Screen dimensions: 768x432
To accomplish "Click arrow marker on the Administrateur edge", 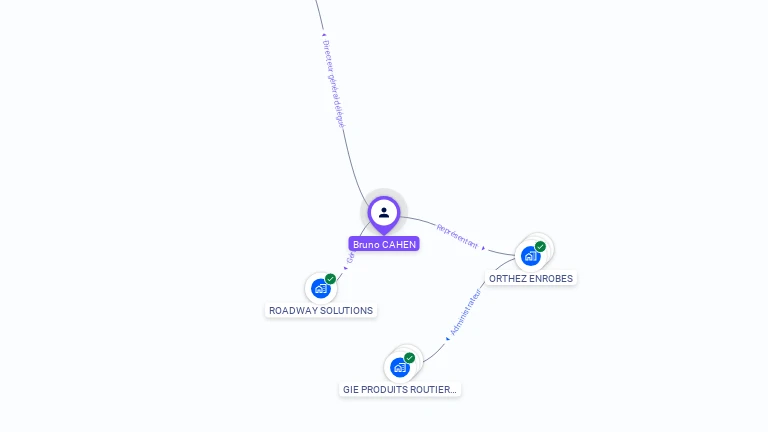I will [x=448, y=339].
